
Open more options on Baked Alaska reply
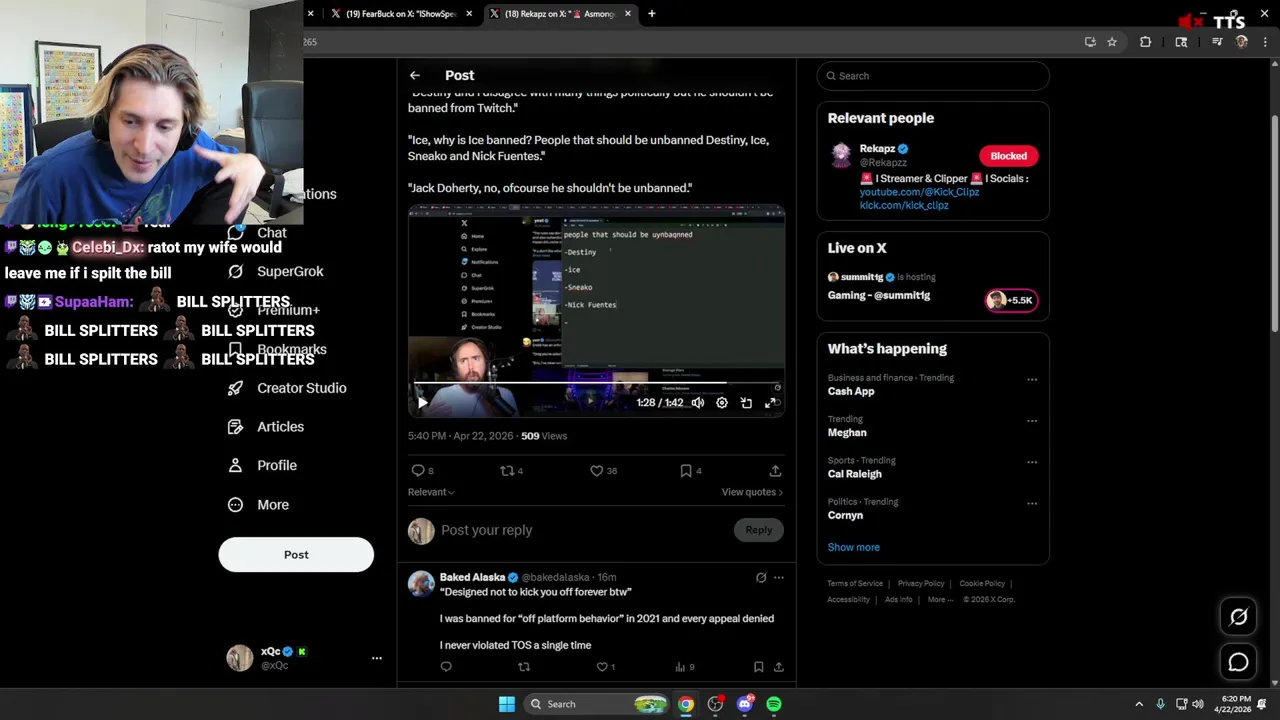tap(779, 577)
